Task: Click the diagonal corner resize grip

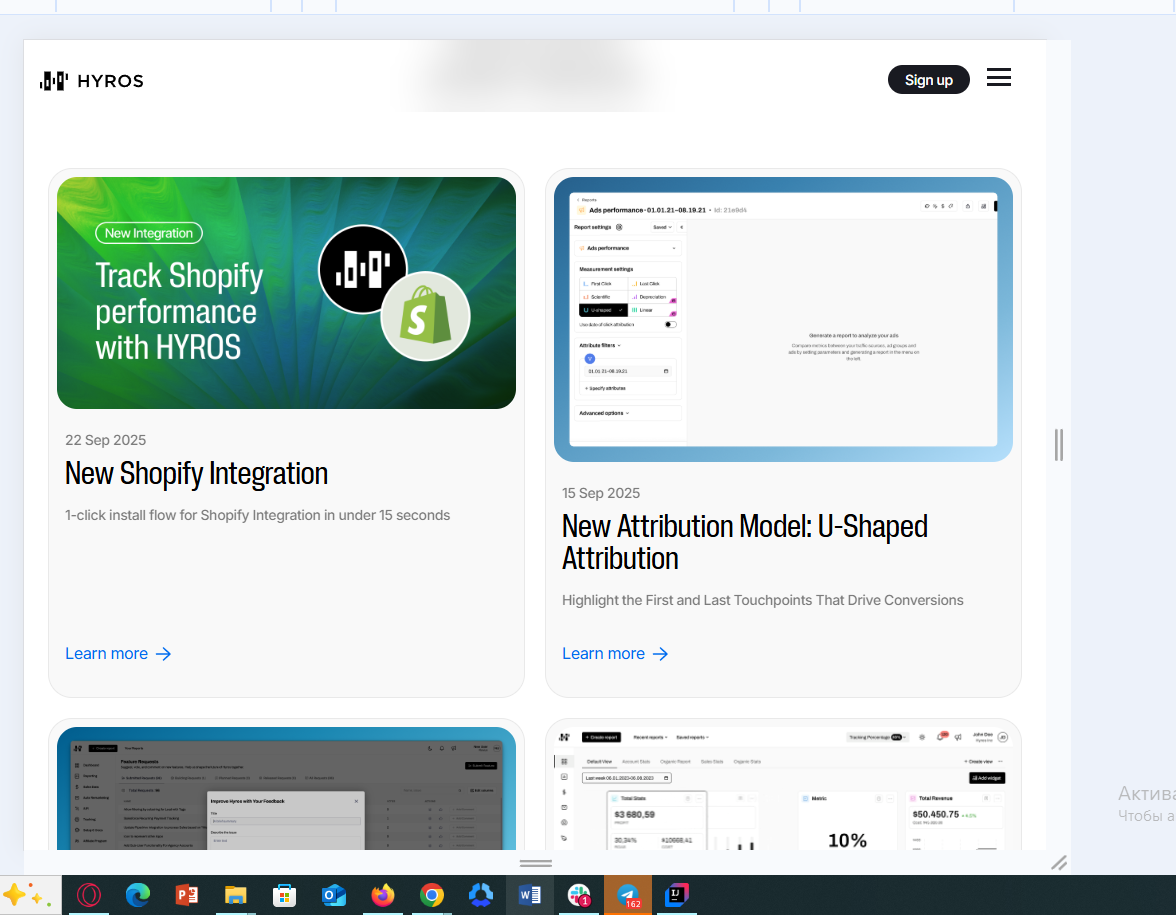Action: tap(1059, 862)
